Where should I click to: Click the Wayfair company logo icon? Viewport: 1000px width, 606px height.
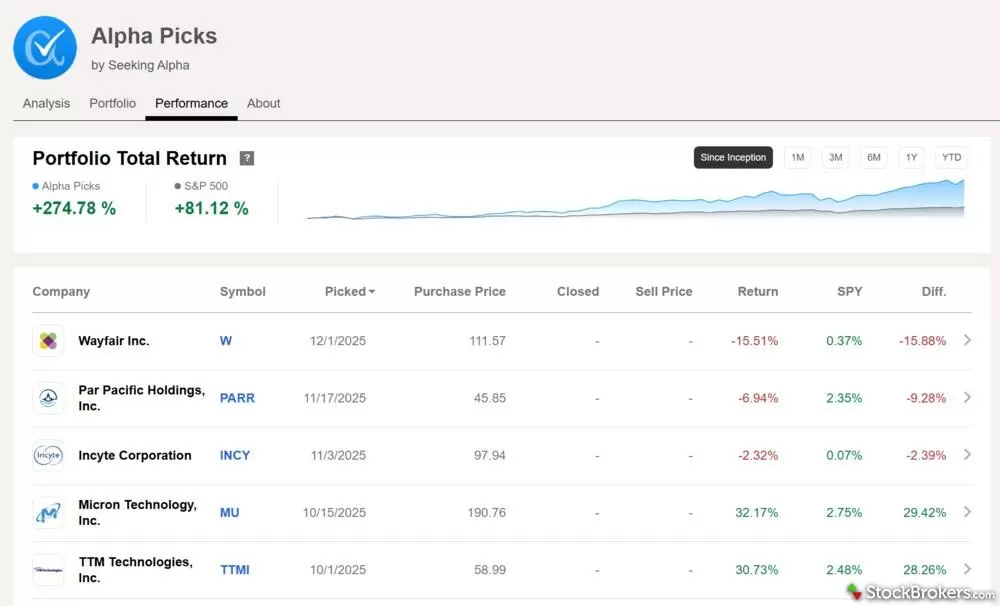(48, 341)
